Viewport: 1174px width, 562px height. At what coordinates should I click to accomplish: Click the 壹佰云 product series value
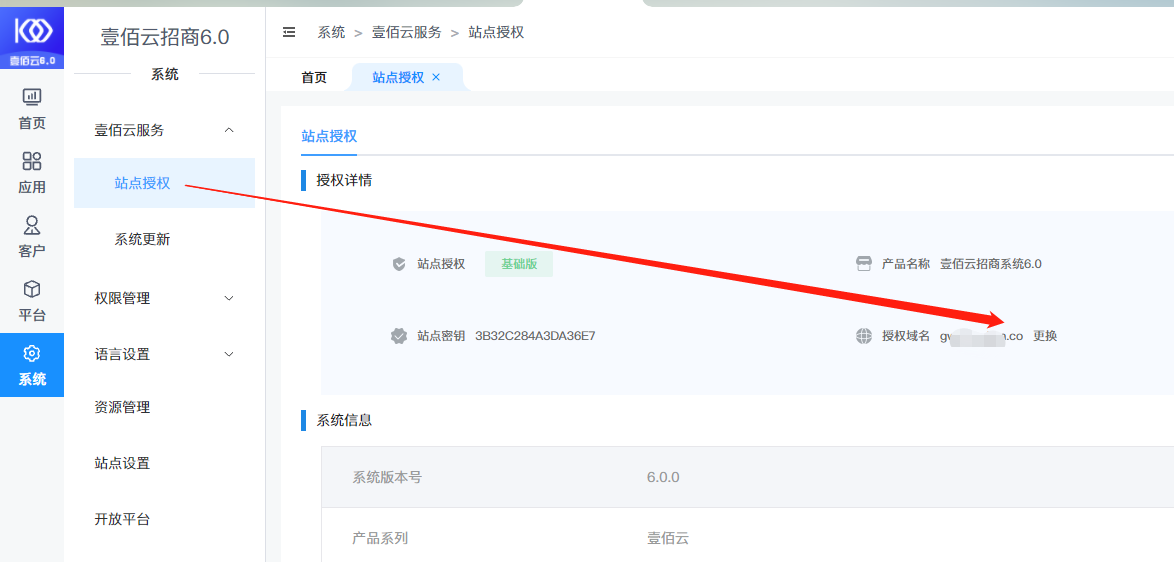point(667,538)
